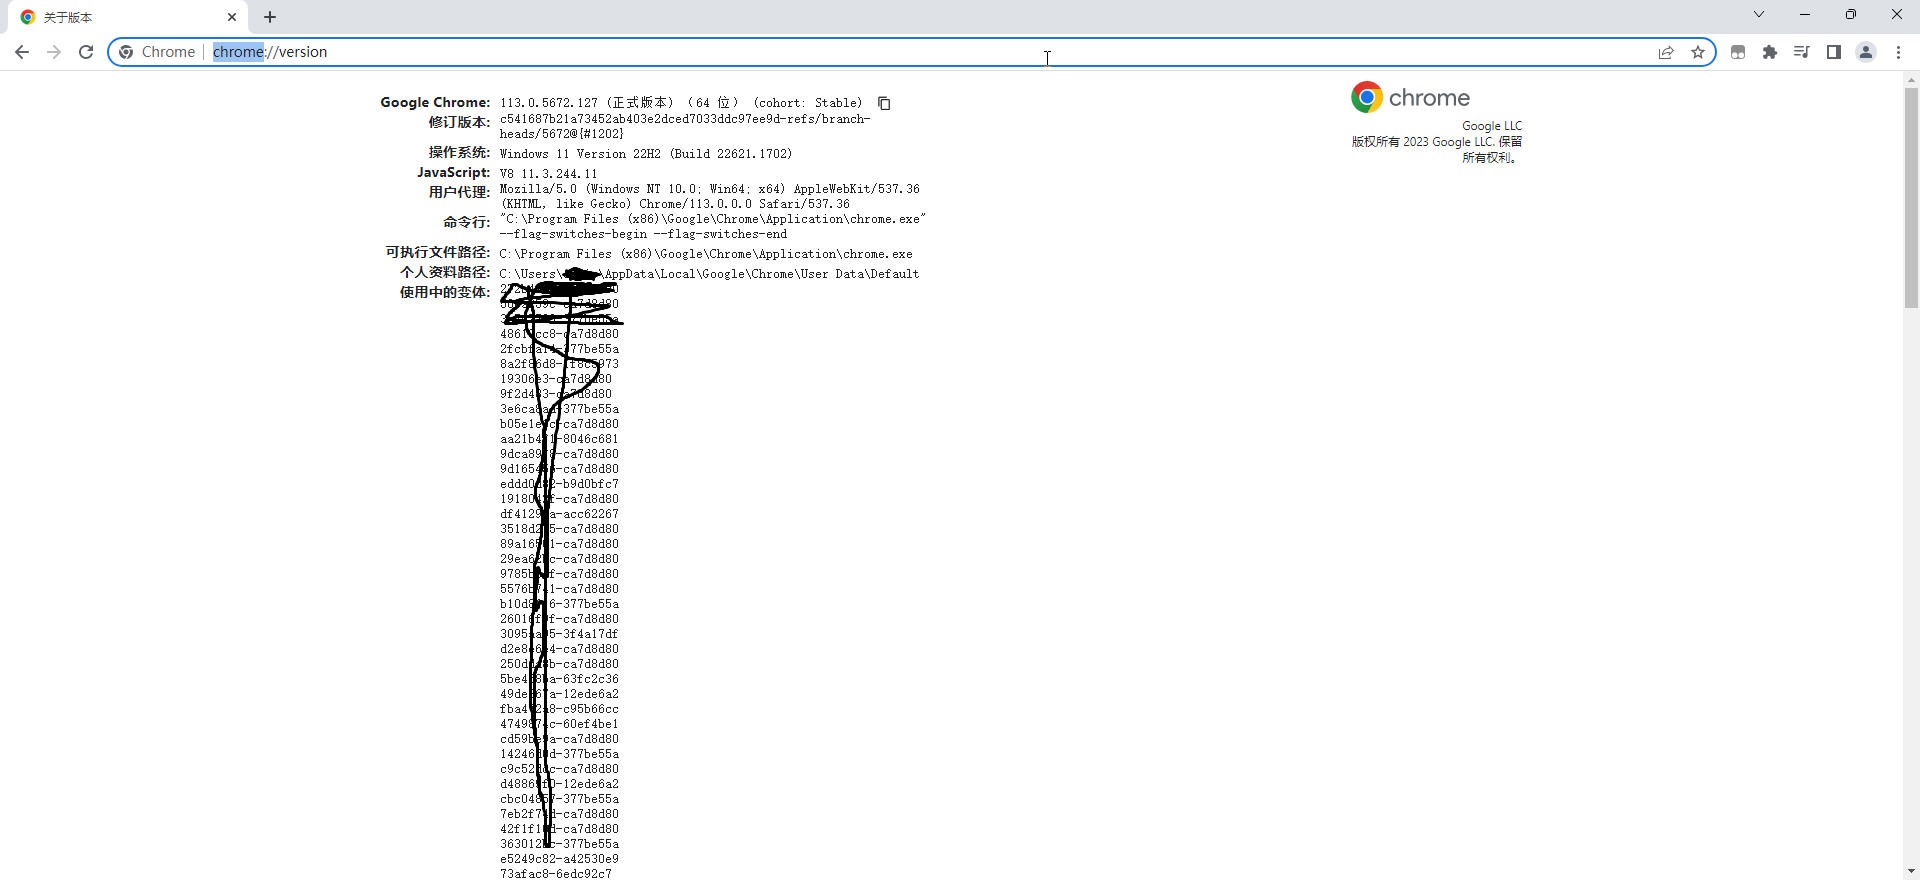Click variation e5249c82-a42530e9
This screenshot has height=880, width=1920.
(x=559, y=859)
